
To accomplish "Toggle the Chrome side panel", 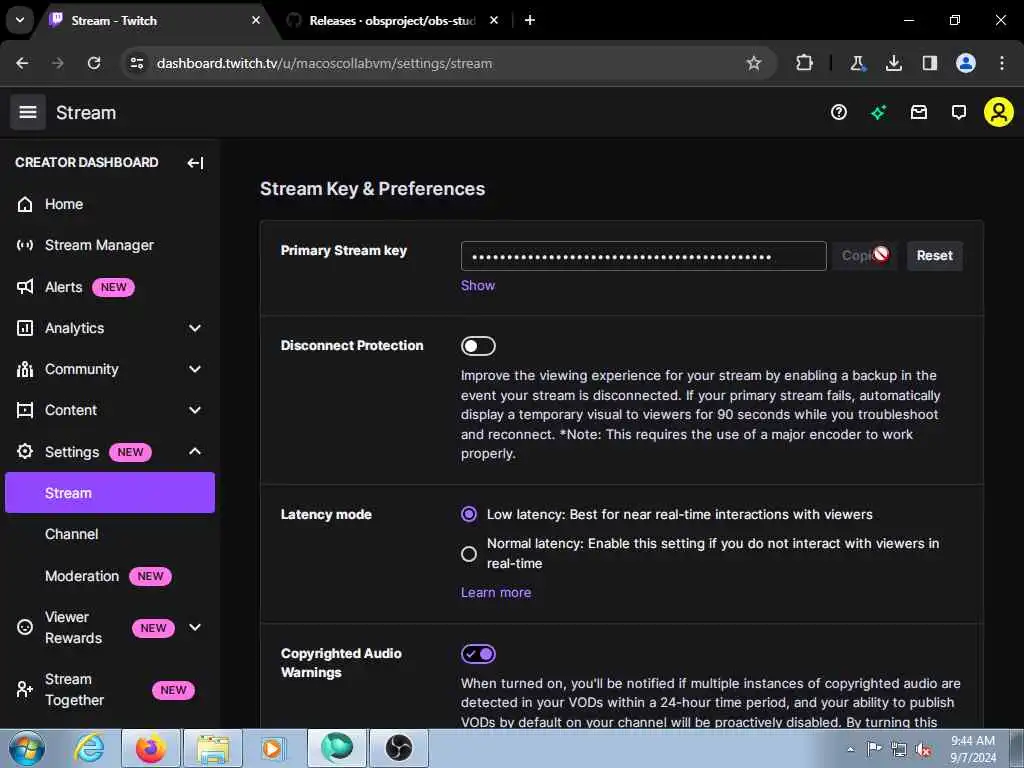I will pos(929,63).
